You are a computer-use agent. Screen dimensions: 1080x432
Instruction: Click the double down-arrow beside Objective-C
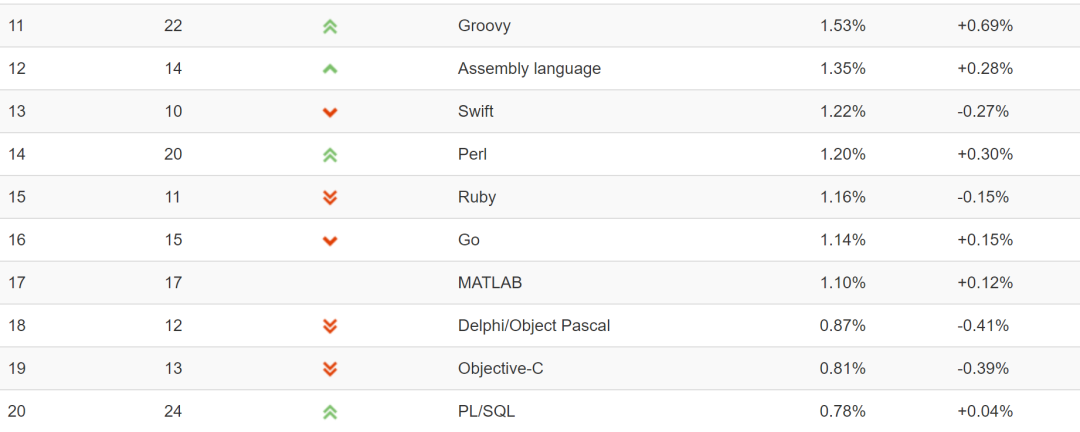[330, 369]
